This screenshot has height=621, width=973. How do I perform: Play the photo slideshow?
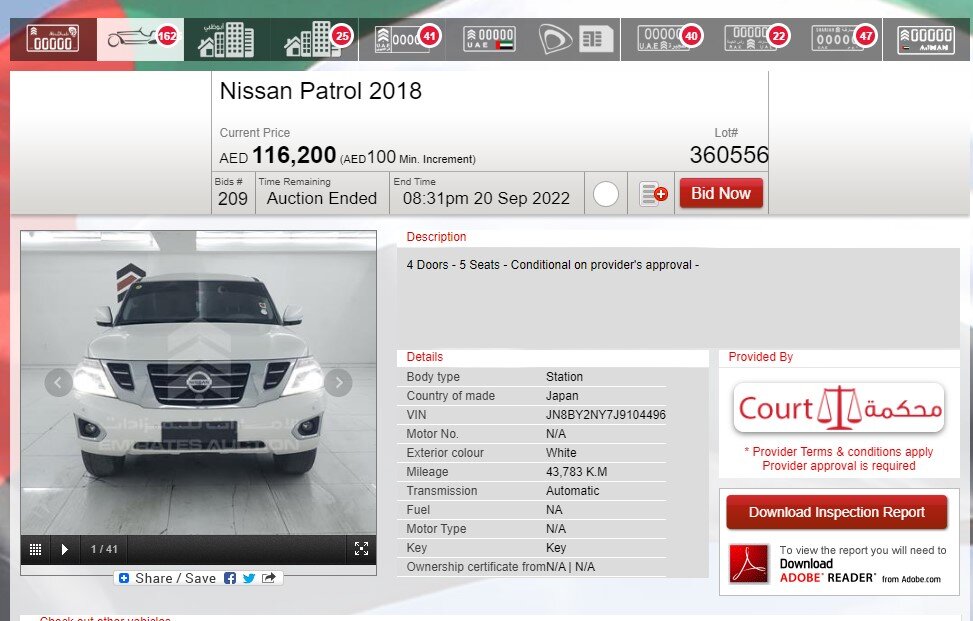(65, 549)
